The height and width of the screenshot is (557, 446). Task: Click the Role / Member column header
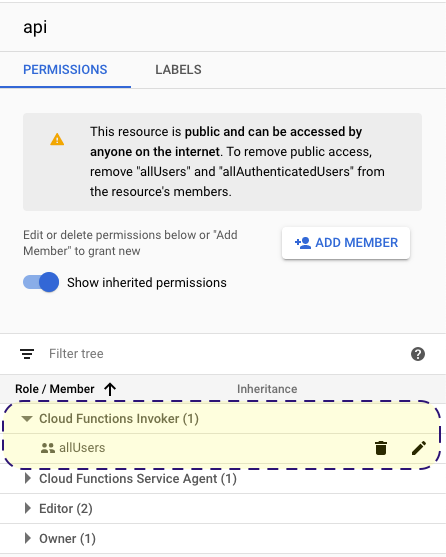click(55, 389)
